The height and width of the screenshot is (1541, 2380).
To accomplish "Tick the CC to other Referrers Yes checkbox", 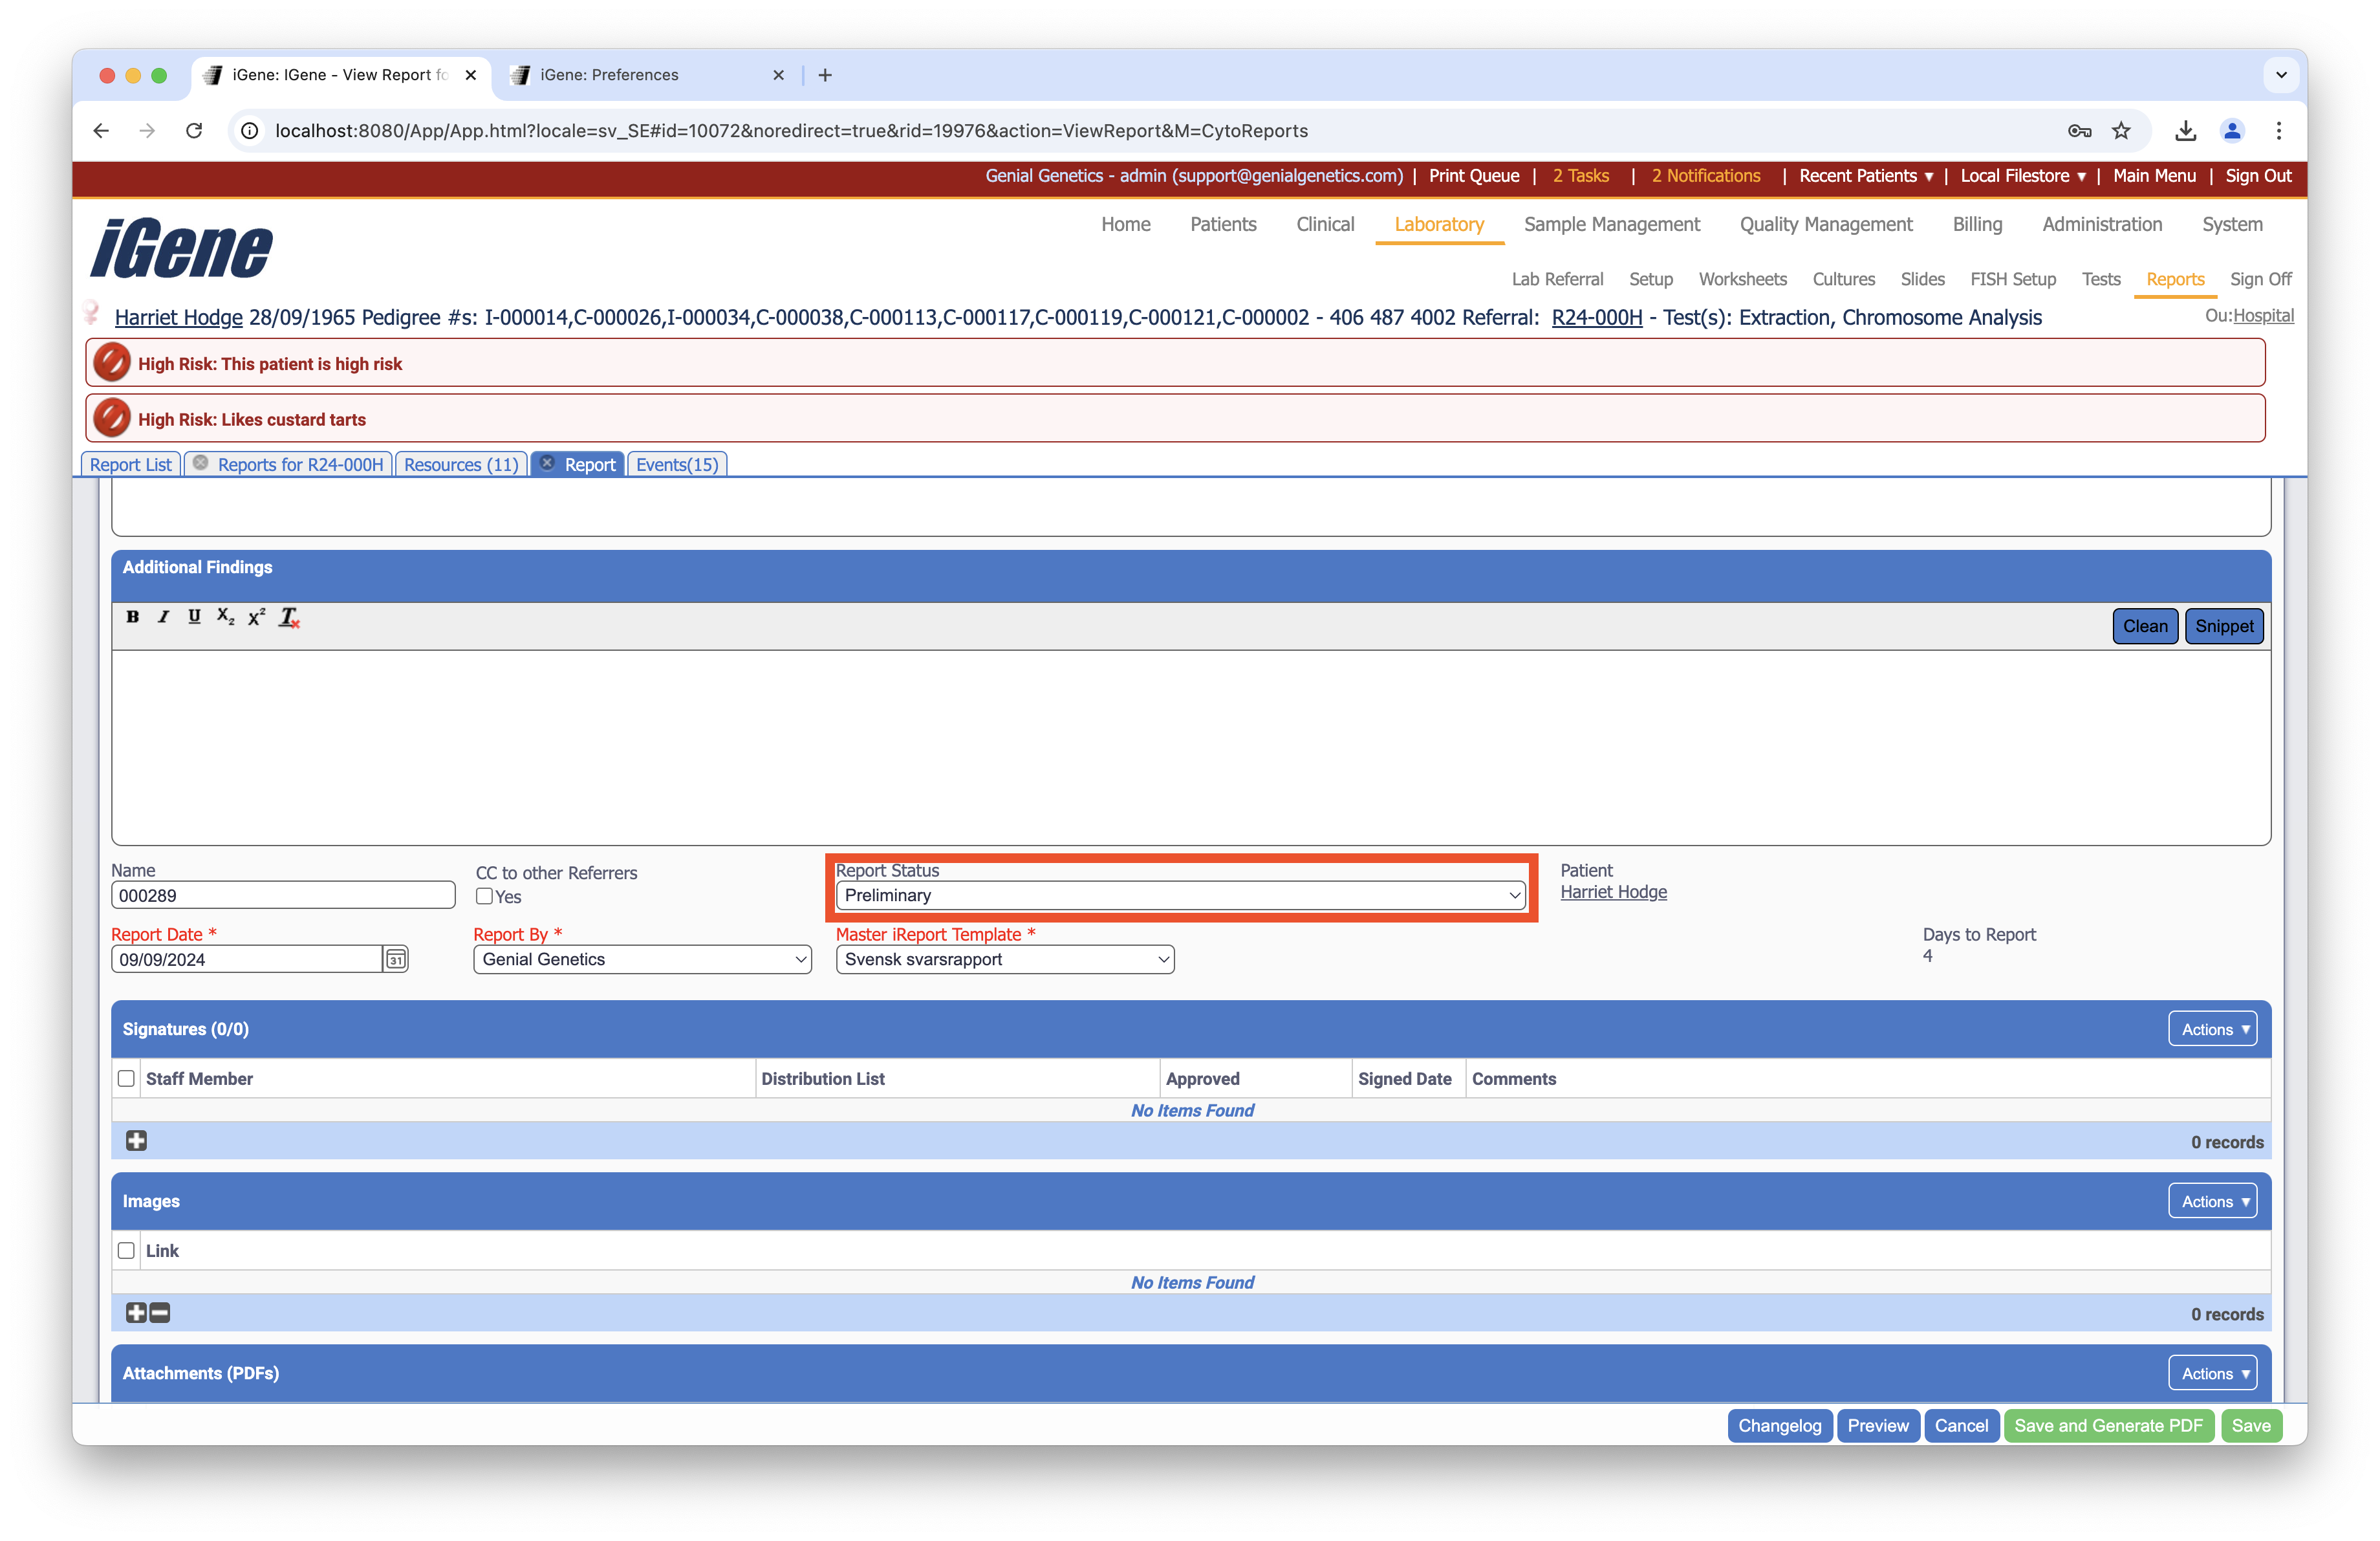I will pos(485,897).
